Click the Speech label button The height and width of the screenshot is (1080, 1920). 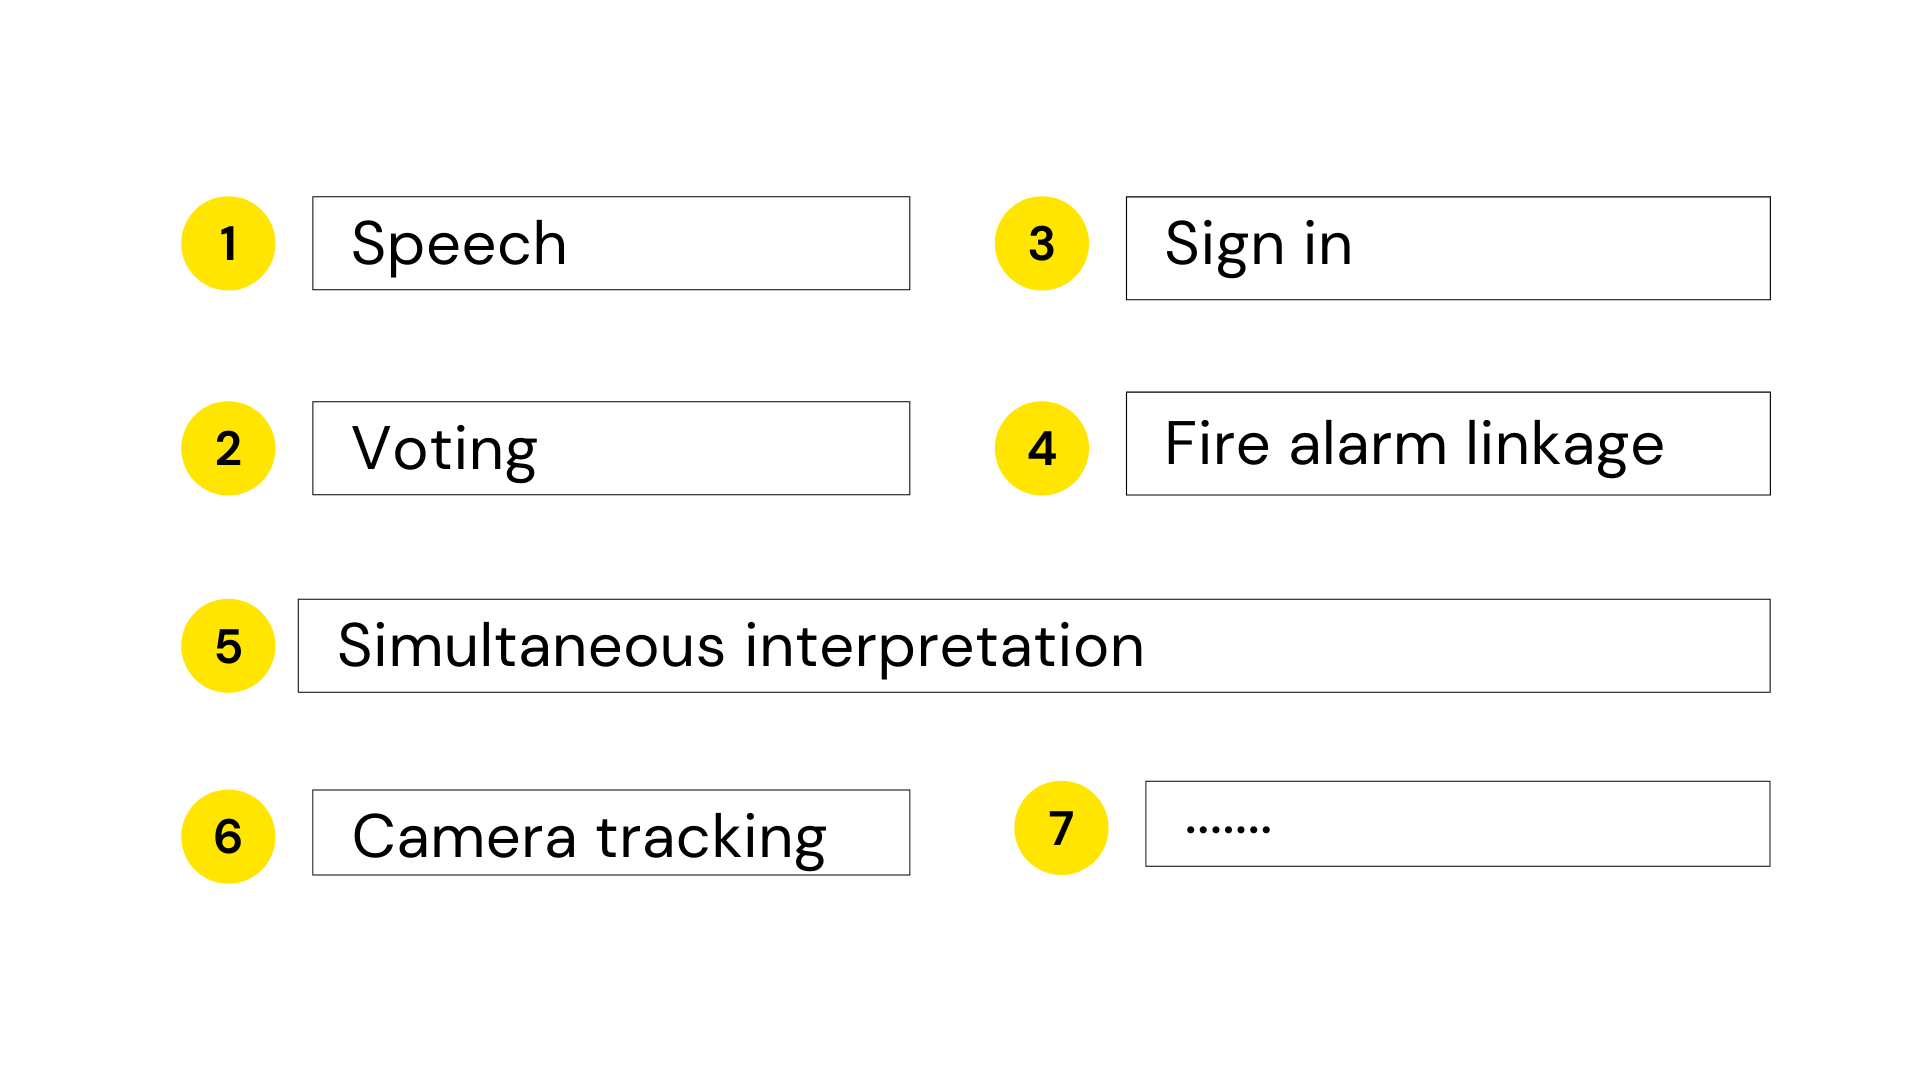(x=599, y=243)
